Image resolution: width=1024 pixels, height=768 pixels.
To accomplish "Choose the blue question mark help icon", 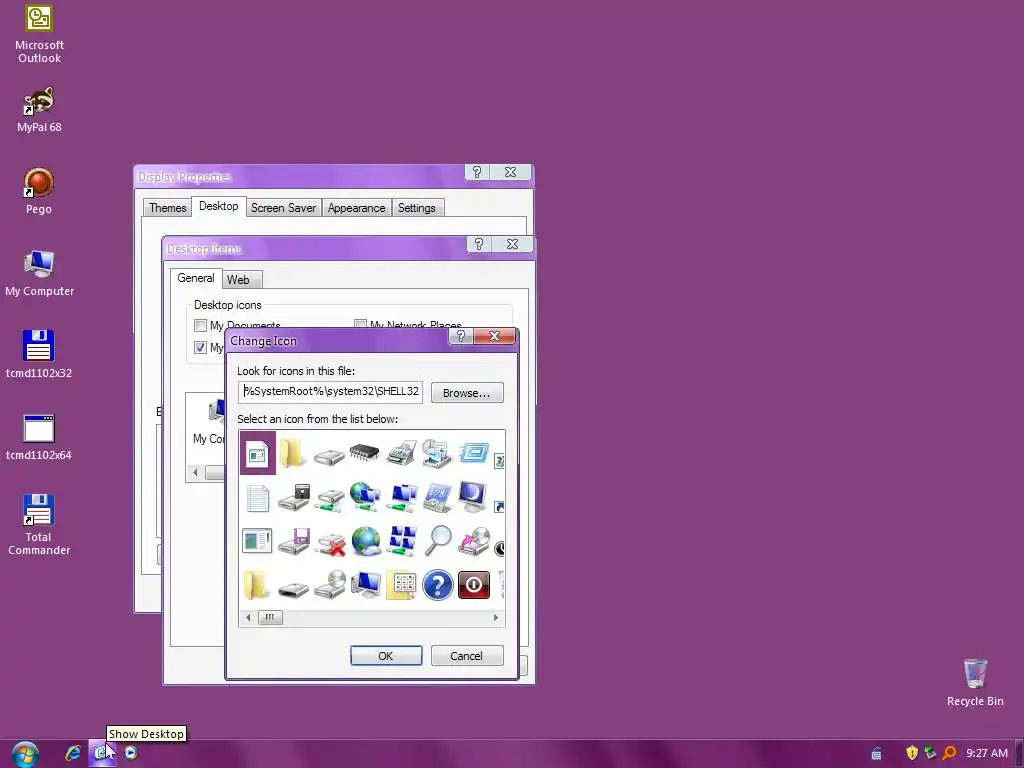I will [x=438, y=584].
